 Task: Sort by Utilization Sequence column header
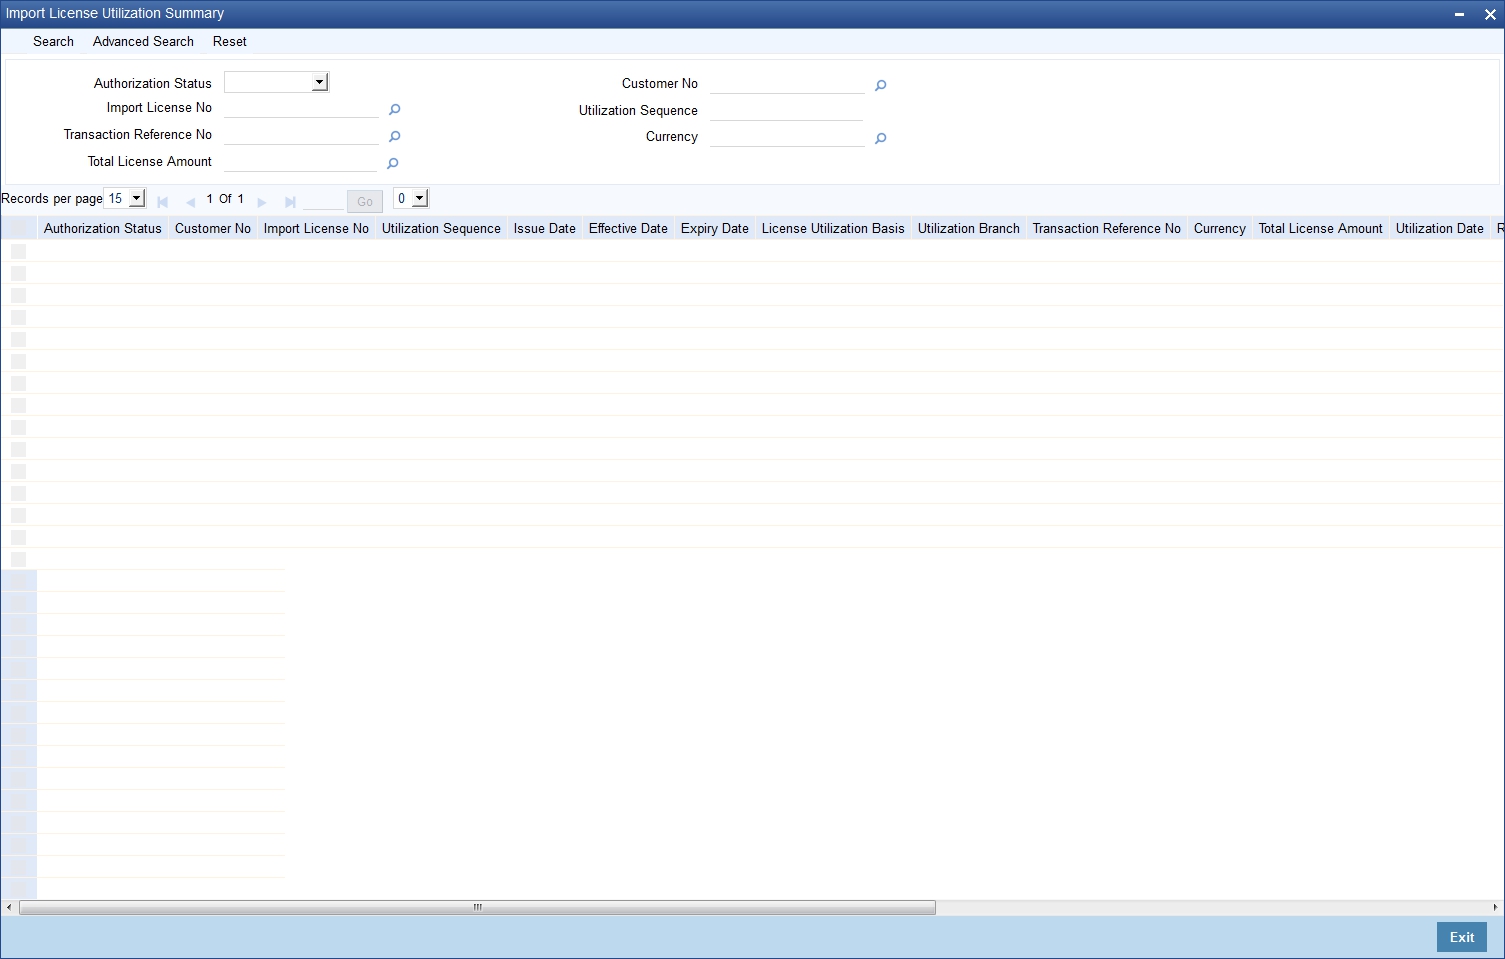click(441, 229)
